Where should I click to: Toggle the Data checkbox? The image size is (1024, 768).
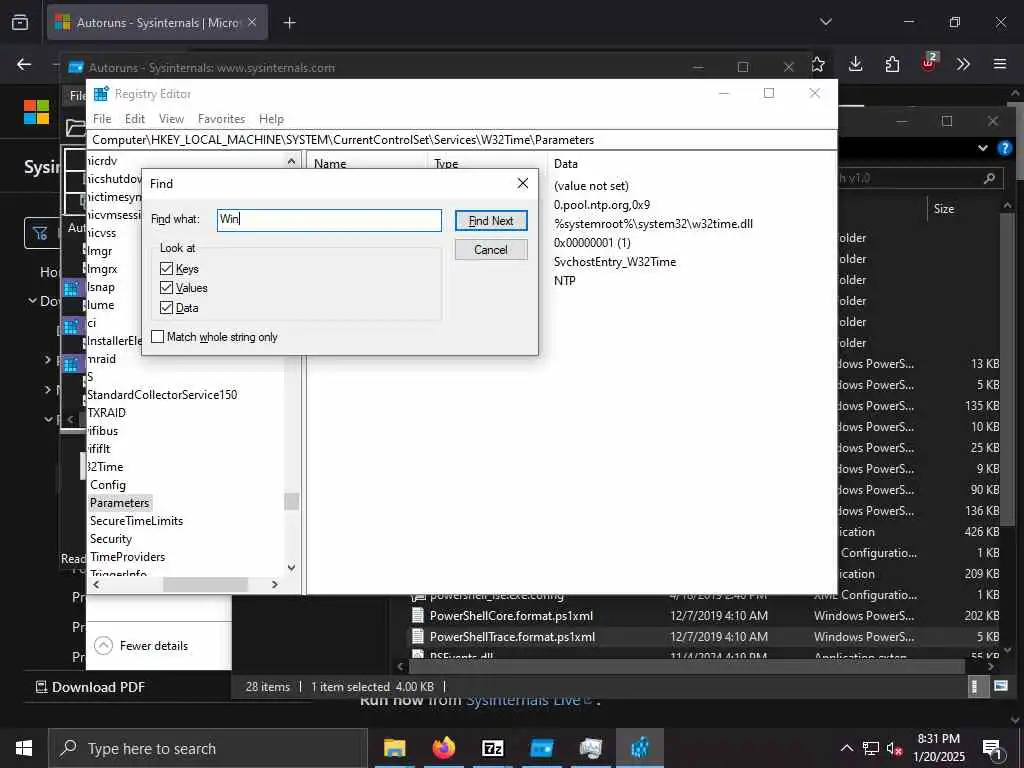(x=166, y=307)
